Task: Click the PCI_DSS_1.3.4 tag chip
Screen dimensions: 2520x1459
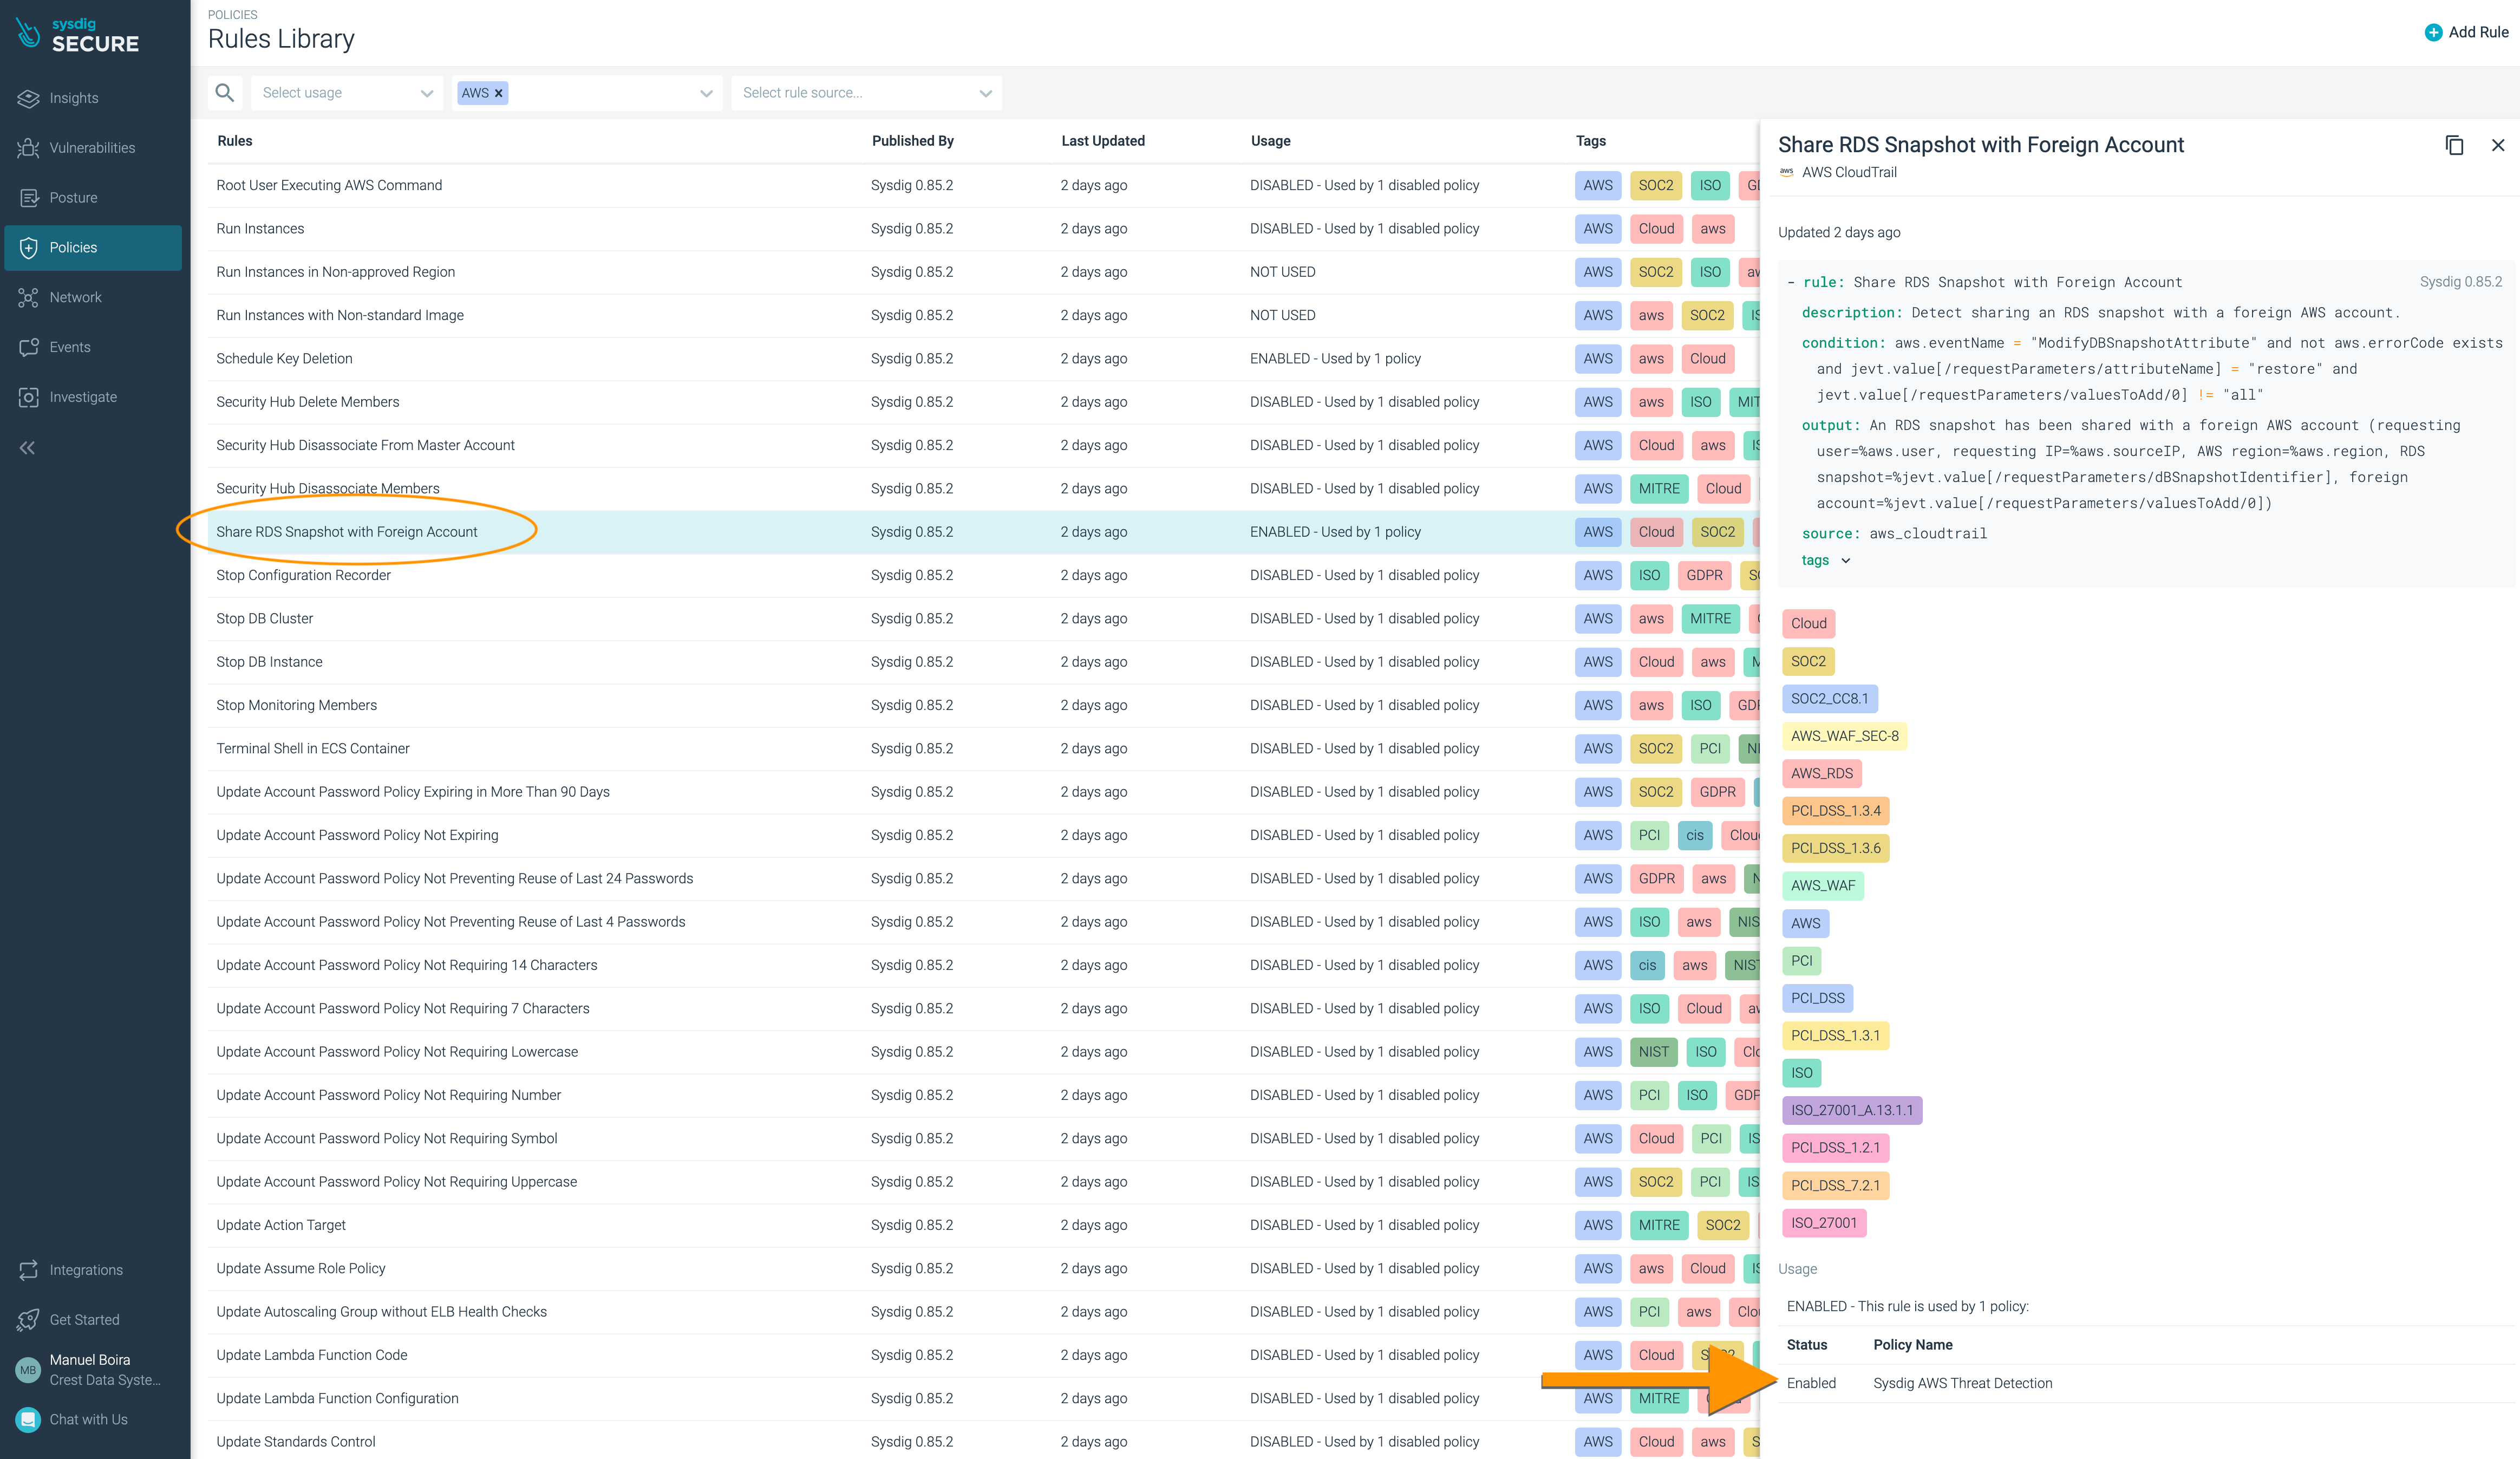Action: (1835, 811)
